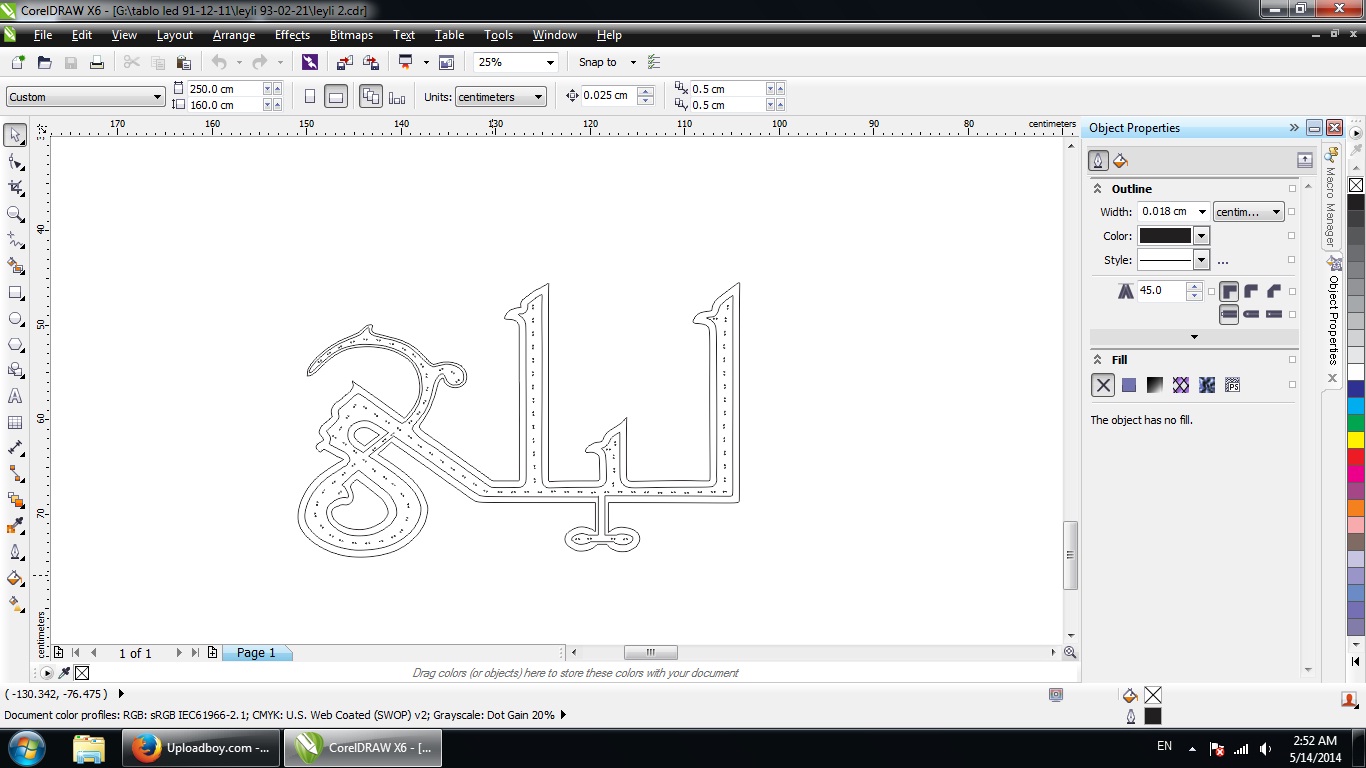Choose Uniform fill type in Fill section
1366x768 pixels.
pos(1129,385)
